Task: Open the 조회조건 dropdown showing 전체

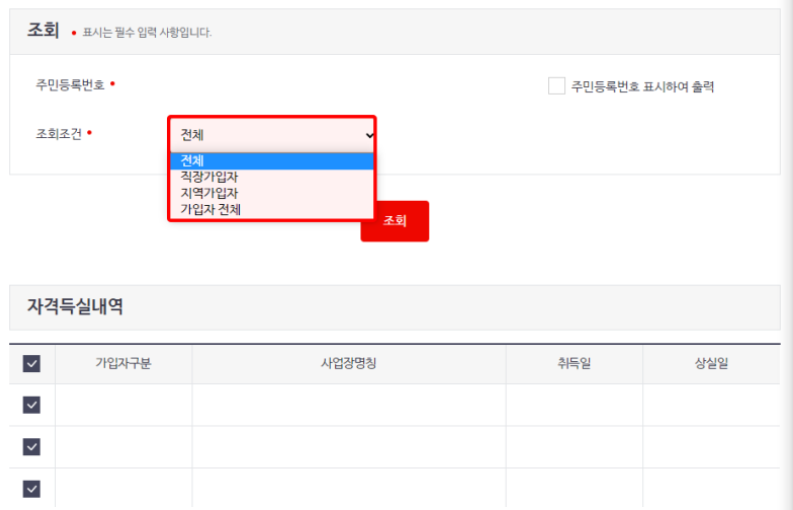Action: (272, 135)
